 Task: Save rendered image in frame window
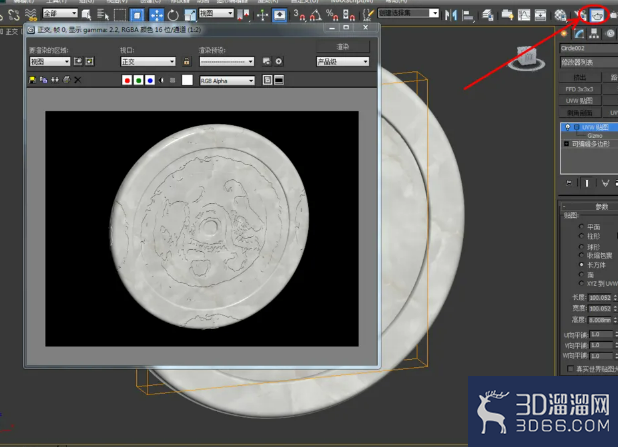pyautogui.click(x=32, y=80)
